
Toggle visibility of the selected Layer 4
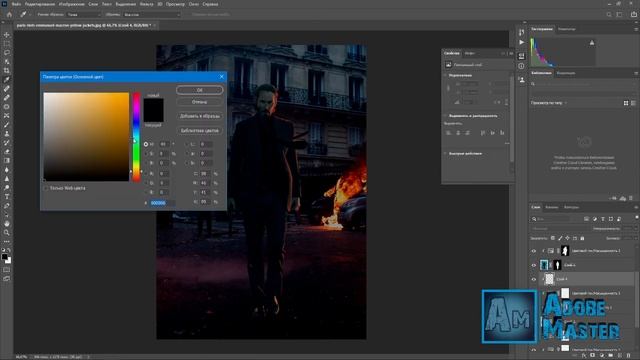point(533,279)
